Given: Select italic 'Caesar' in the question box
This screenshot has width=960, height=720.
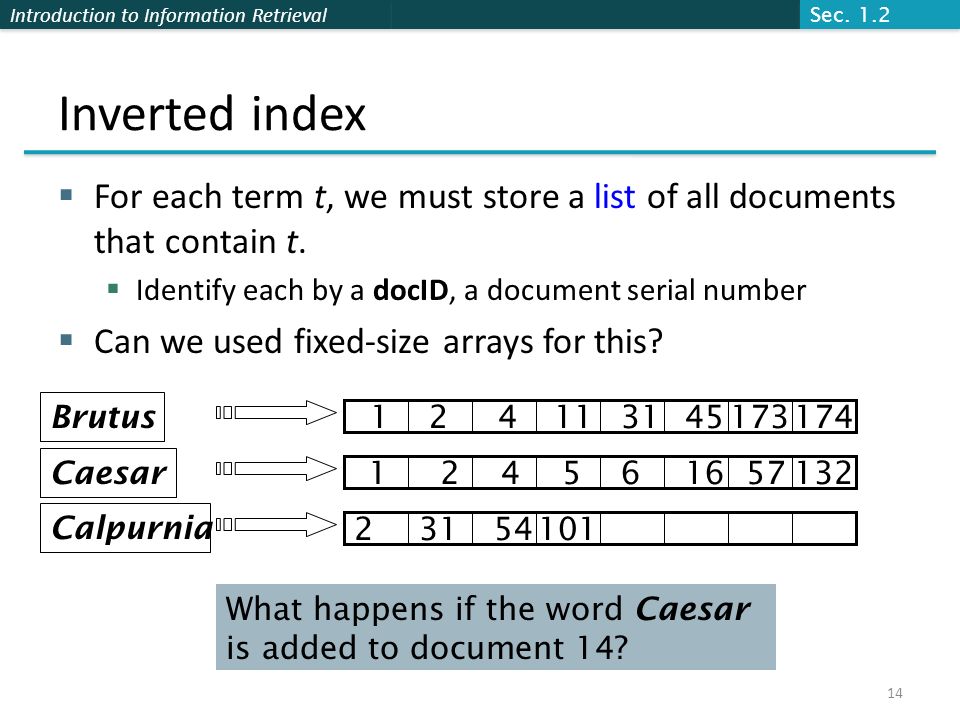Looking at the screenshot, I should (693, 609).
